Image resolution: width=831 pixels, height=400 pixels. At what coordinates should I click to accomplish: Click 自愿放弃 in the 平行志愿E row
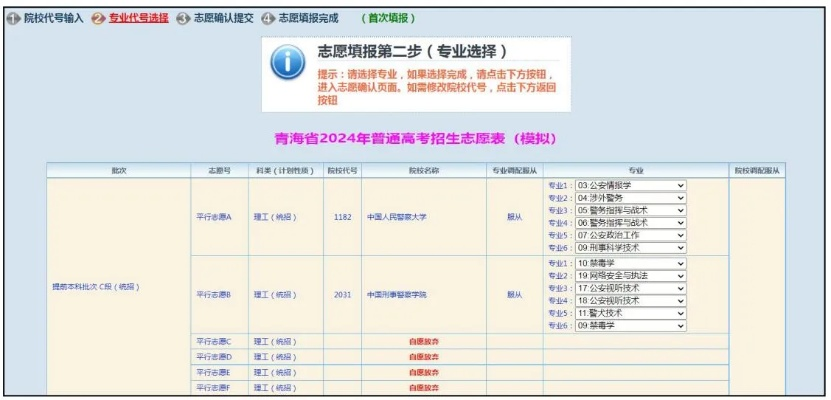click(x=424, y=372)
